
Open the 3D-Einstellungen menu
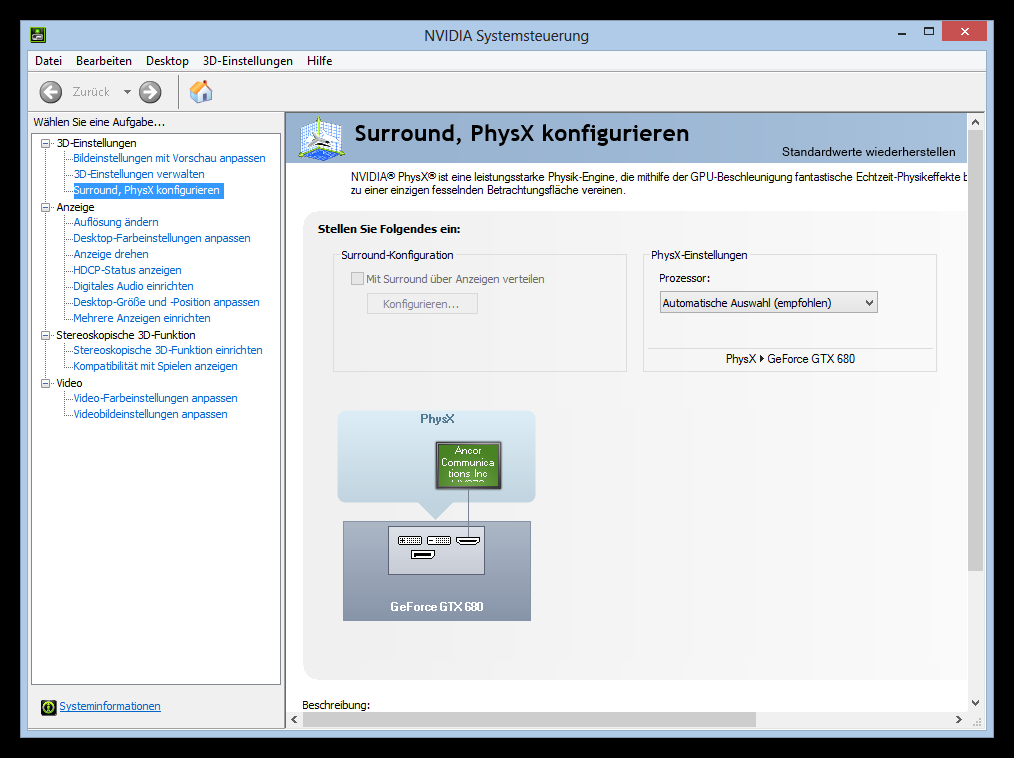[248, 61]
